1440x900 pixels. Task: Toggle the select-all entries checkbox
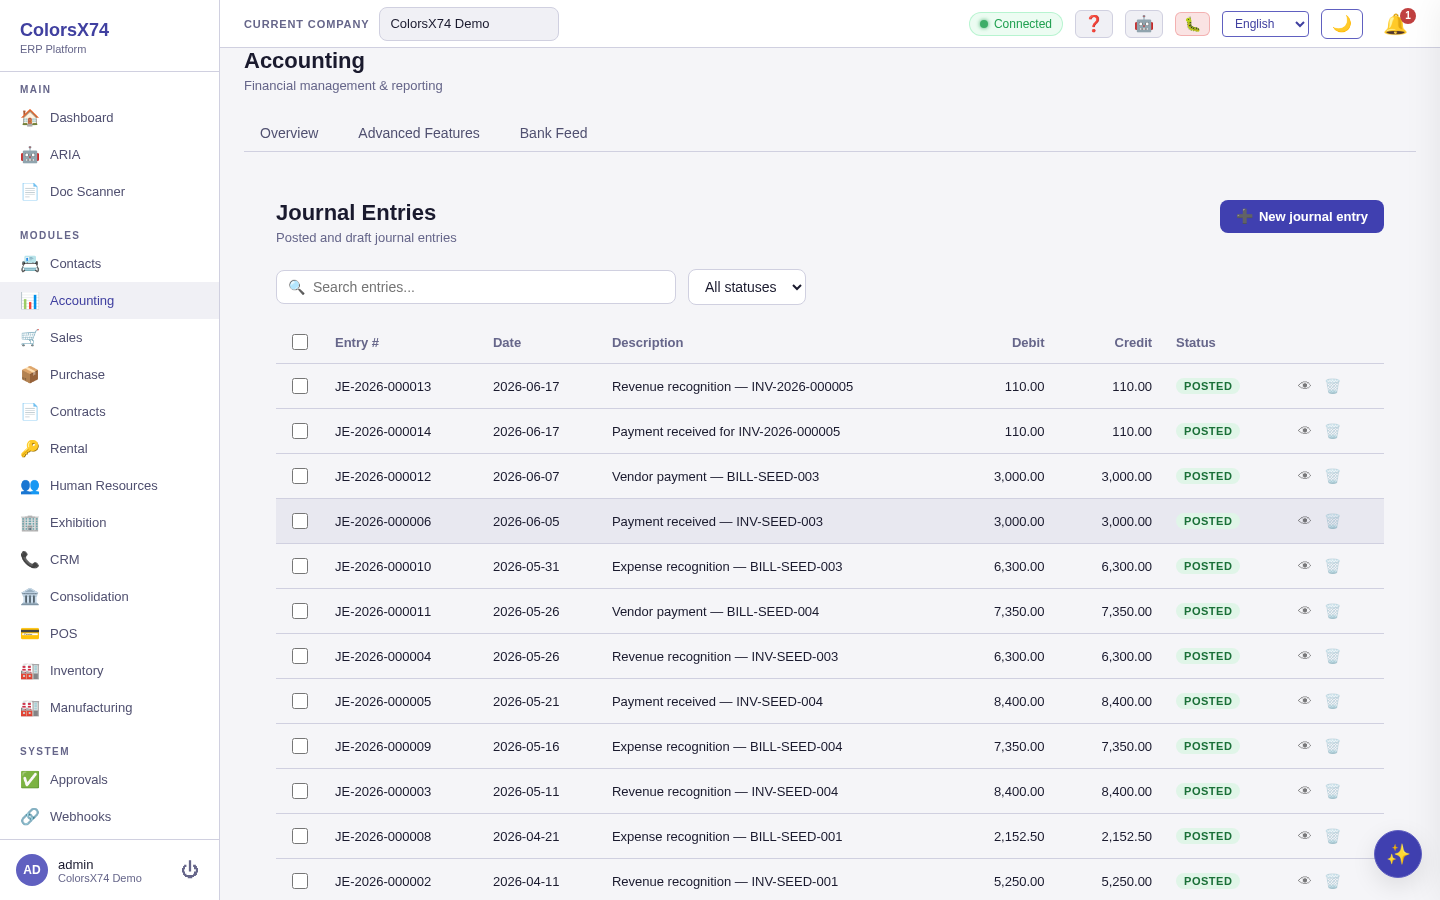pyautogui.click(x=300, y=342)
